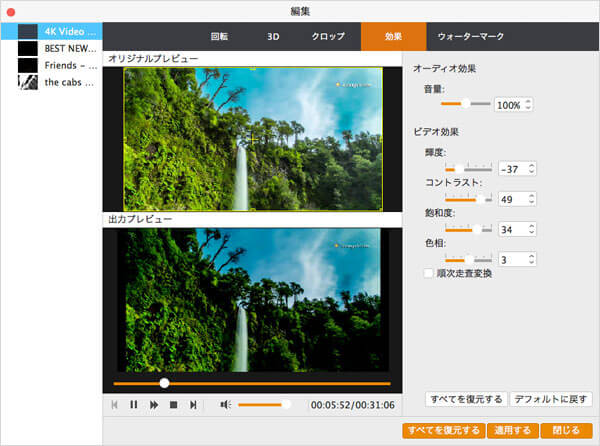Click デフォルトに戻す restore defaults button
The image size is (600, 446).
click(x=551, y=399)
